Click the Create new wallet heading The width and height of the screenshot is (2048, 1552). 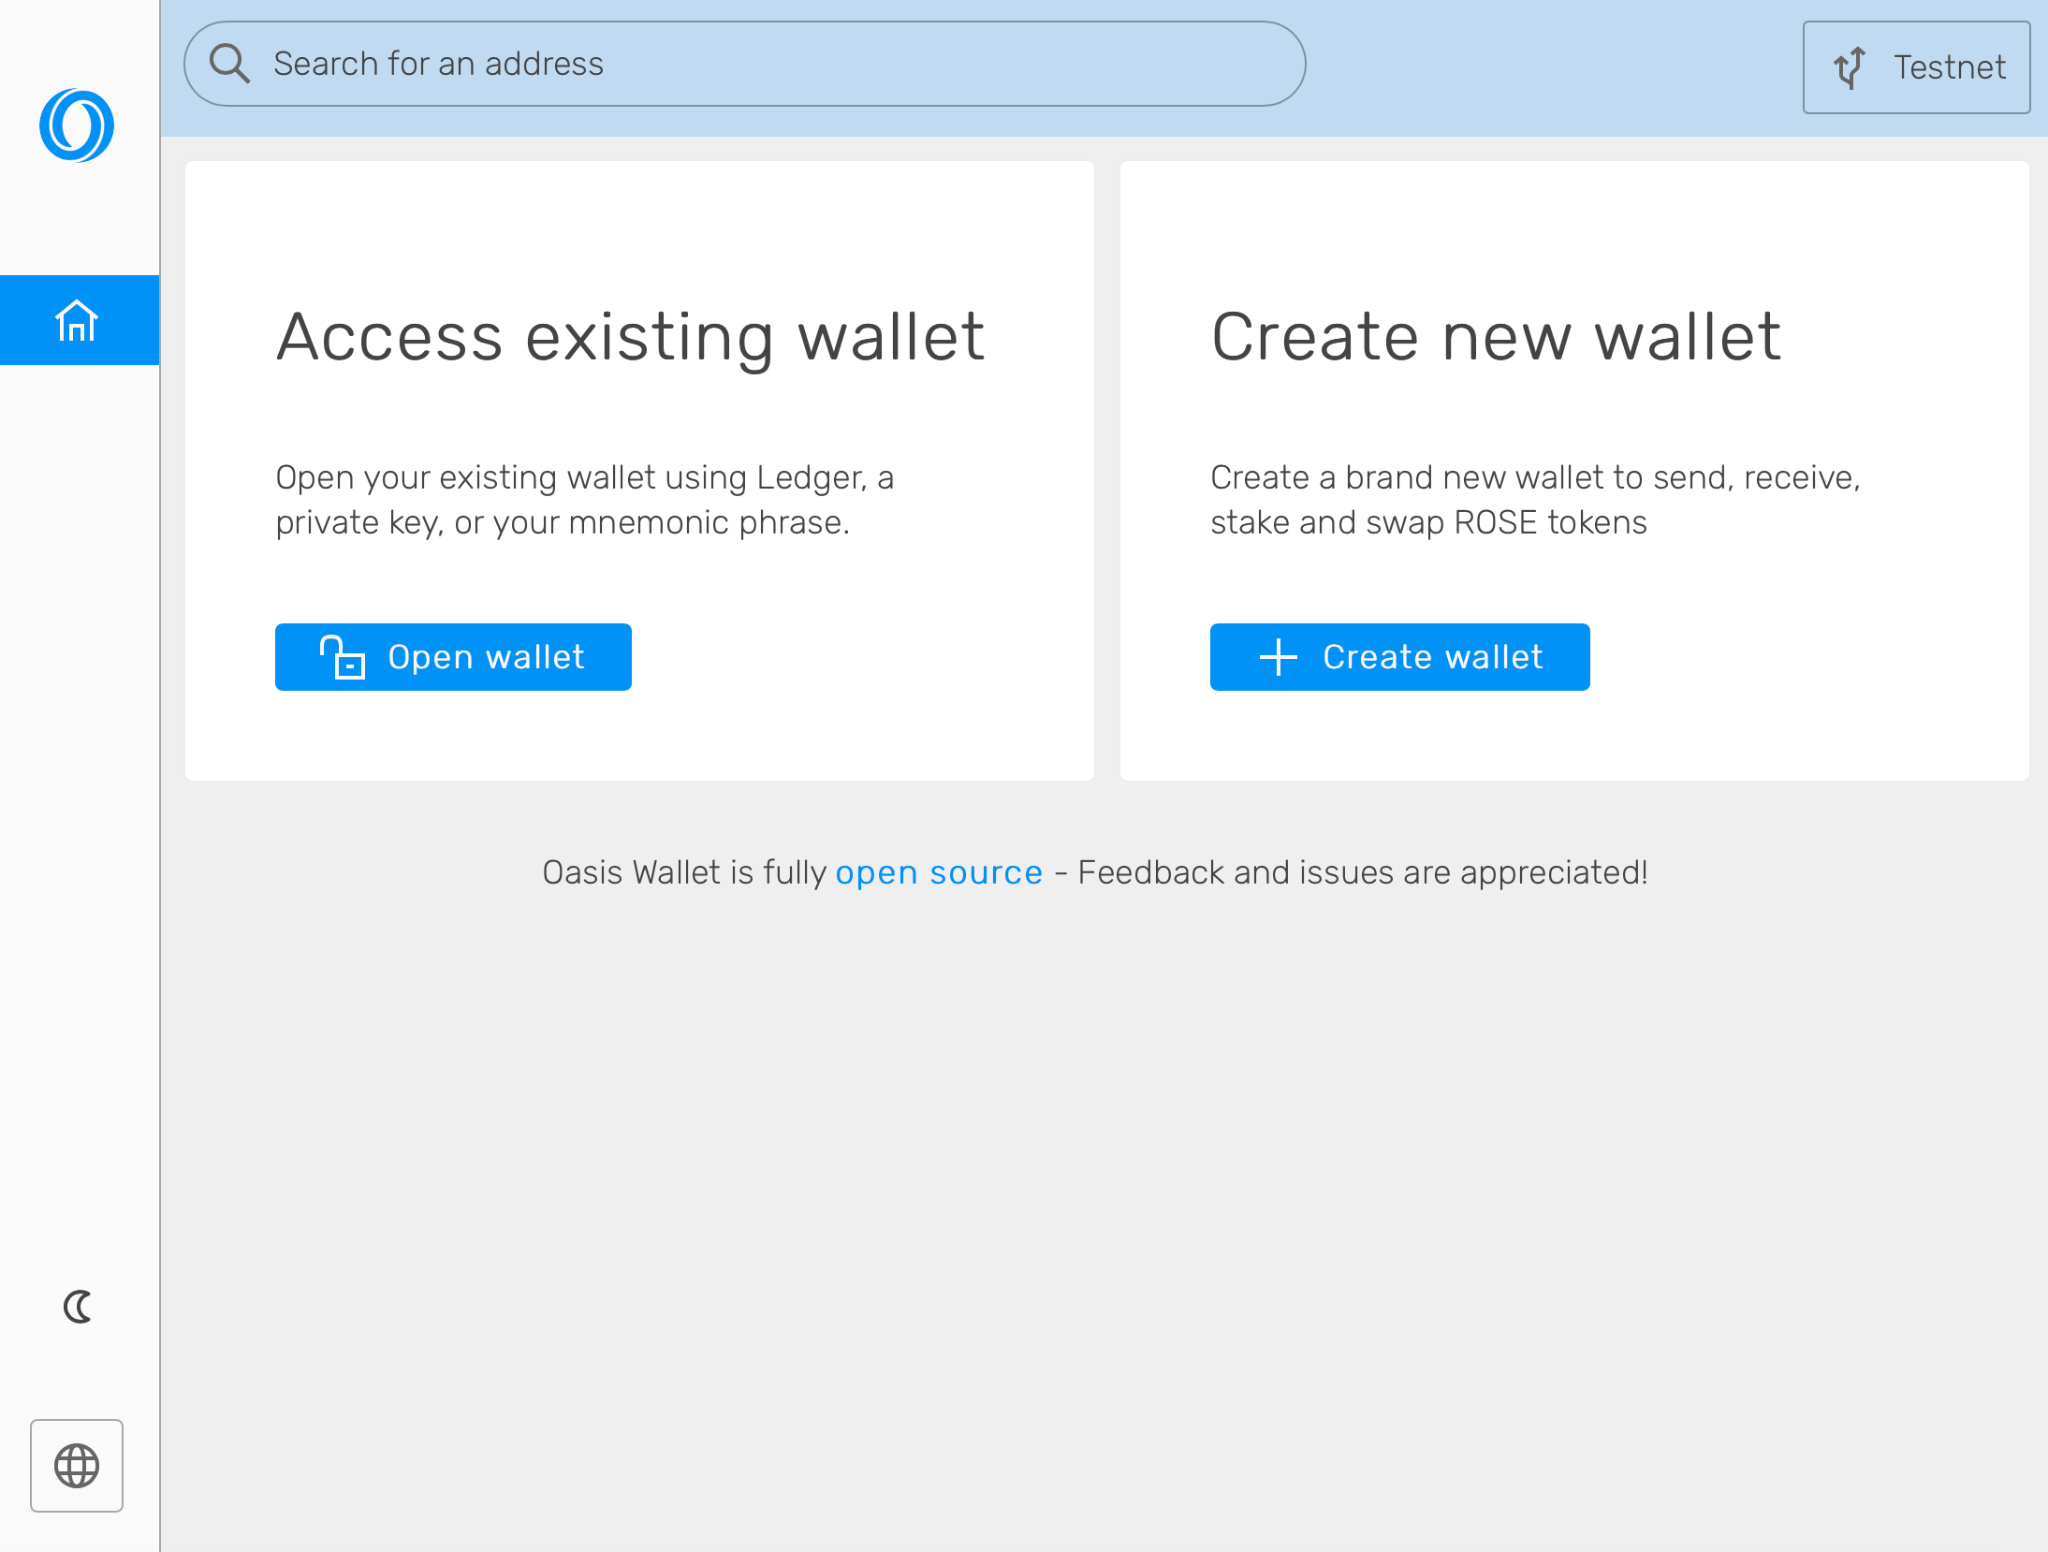1496,337
